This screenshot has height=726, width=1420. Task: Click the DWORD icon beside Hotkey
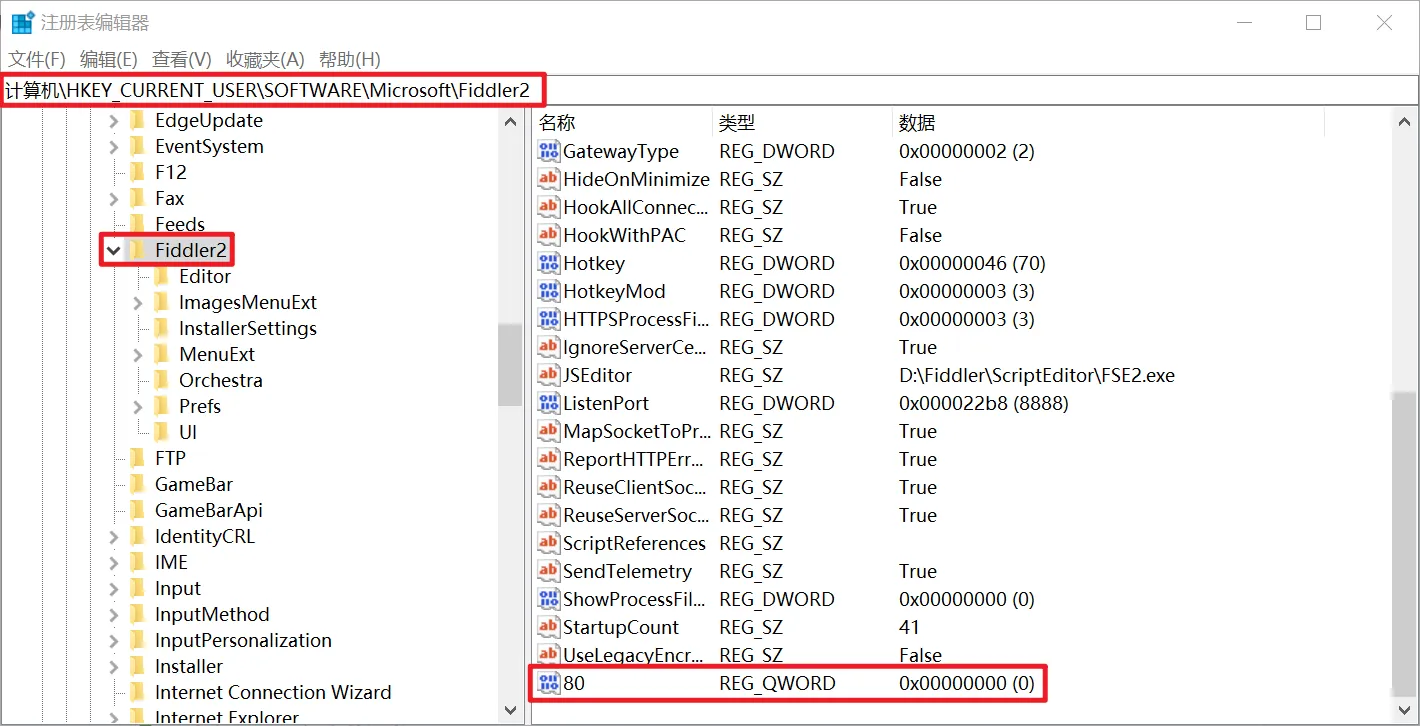548,263
